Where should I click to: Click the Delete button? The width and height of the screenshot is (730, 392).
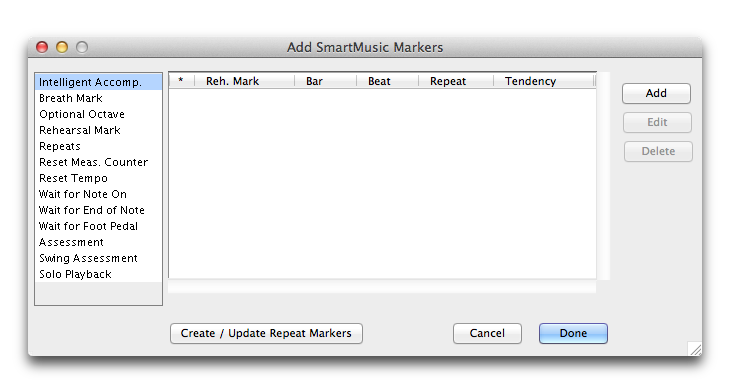[x=658, y=151]
